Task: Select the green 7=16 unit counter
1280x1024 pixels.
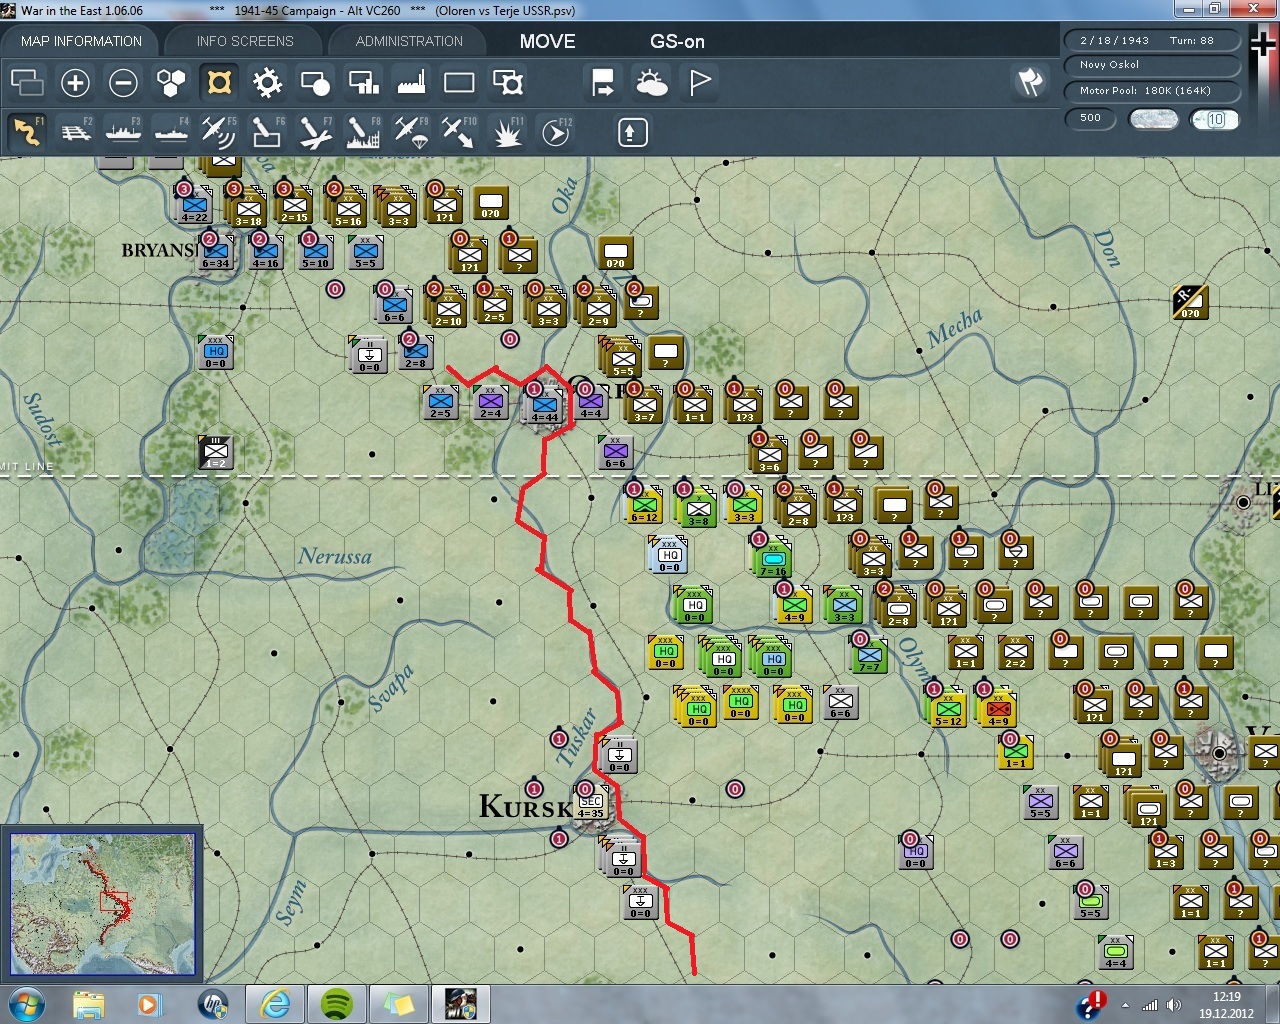Action: click(772, 561)
